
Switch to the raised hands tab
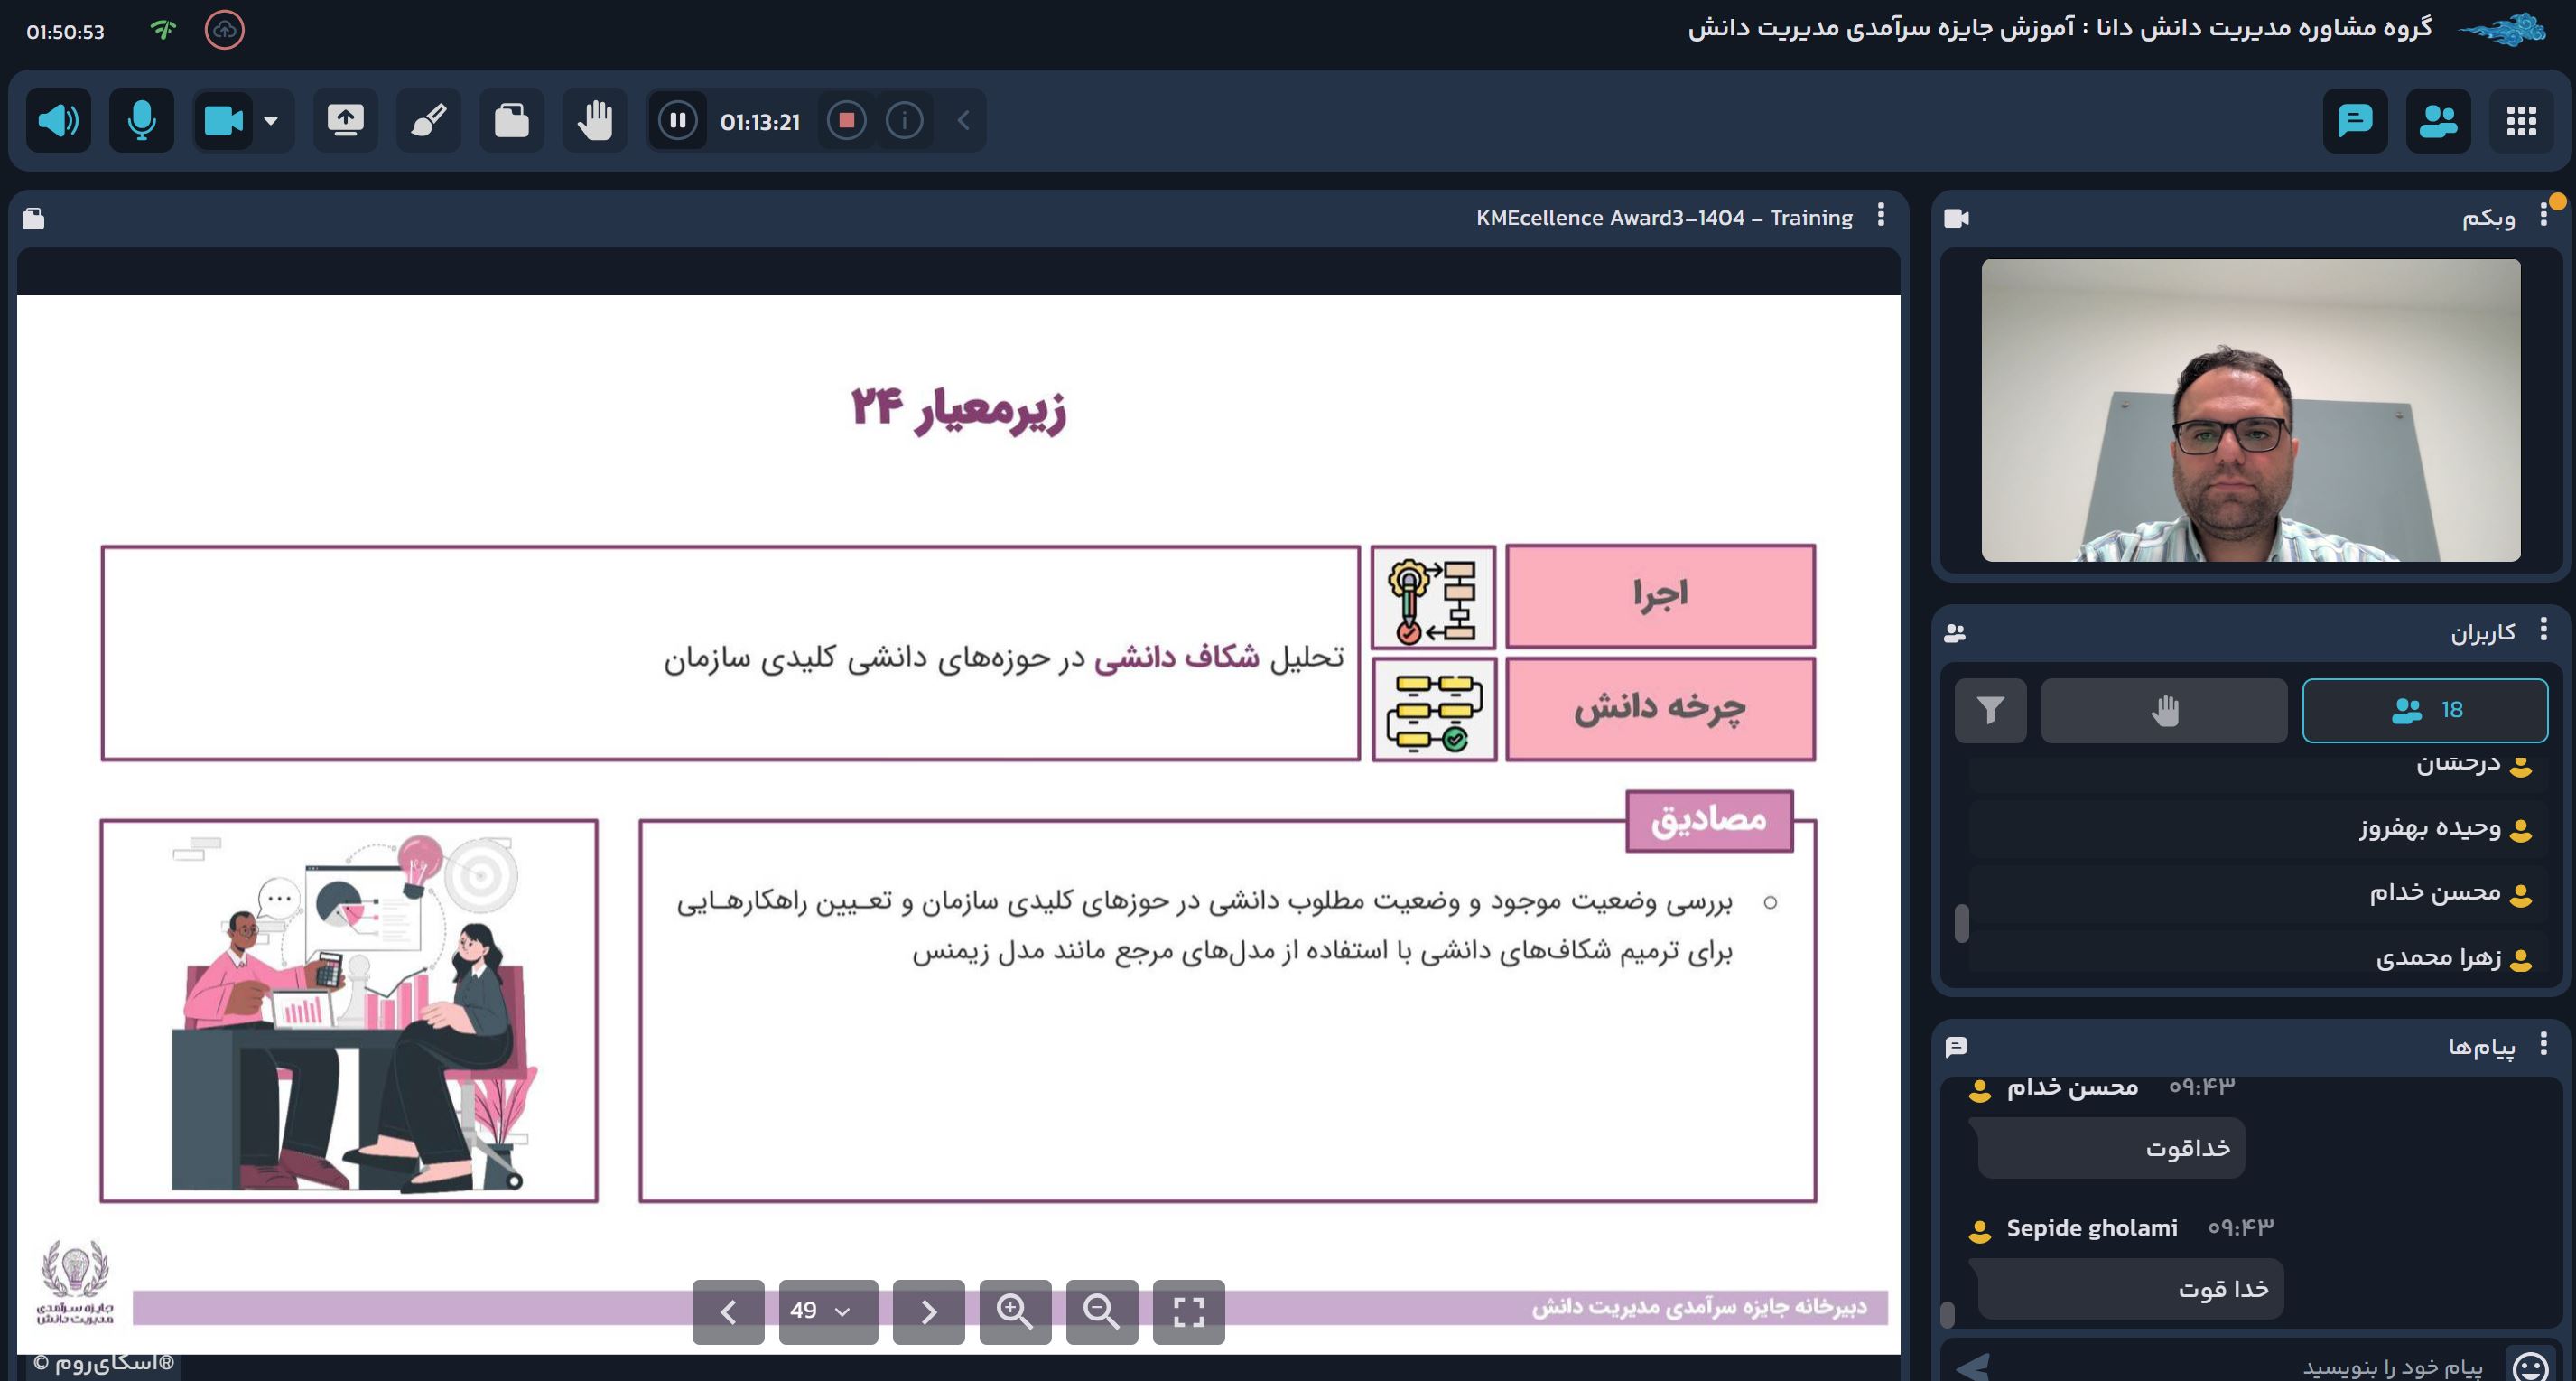pyautogui.click(x=2164, y=710)
